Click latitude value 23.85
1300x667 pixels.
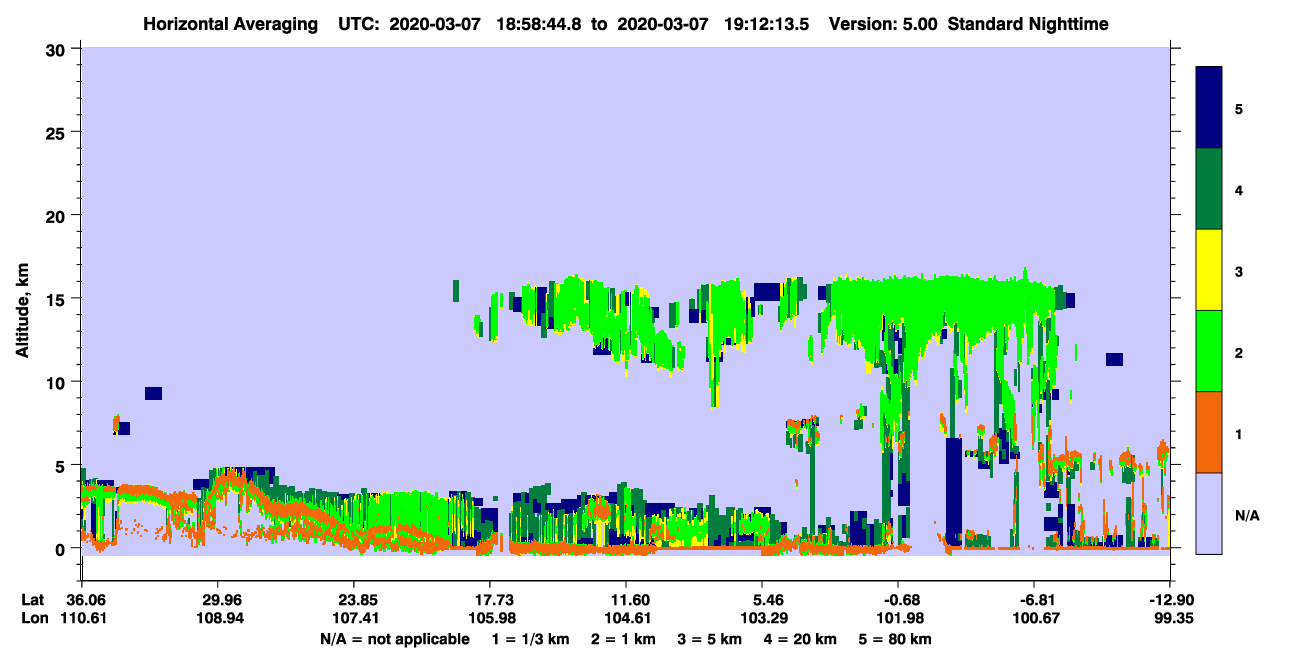coord(354,600)
